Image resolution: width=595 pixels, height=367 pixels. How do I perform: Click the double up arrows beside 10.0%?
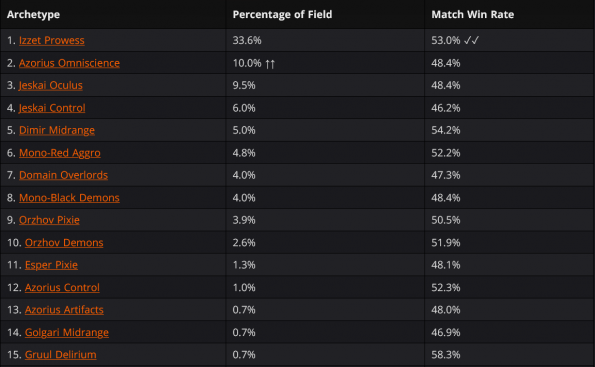(x=270, y=63)
